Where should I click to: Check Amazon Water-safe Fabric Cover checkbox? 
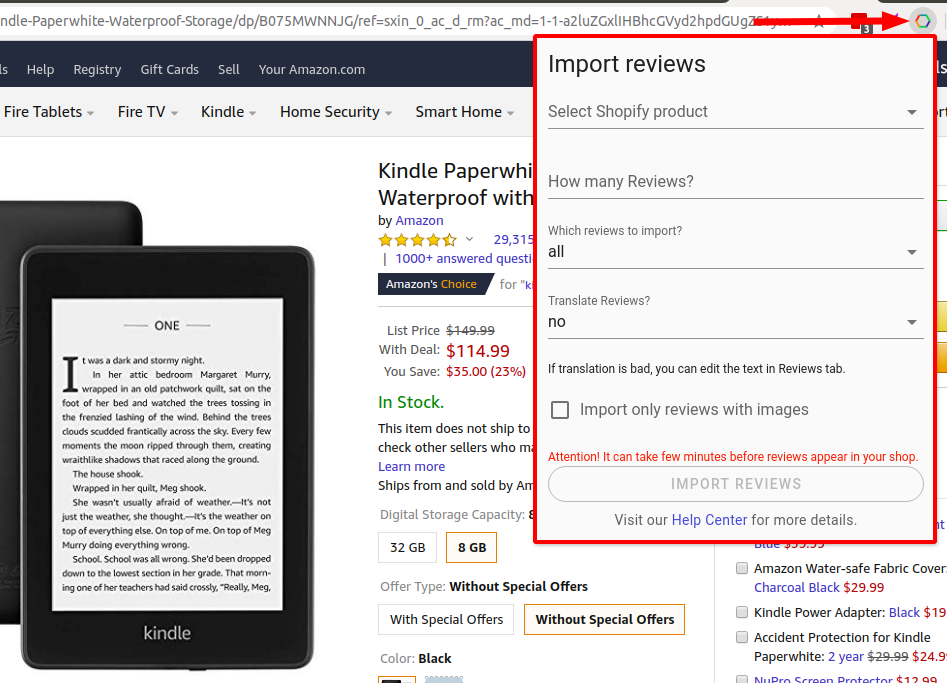742,568
